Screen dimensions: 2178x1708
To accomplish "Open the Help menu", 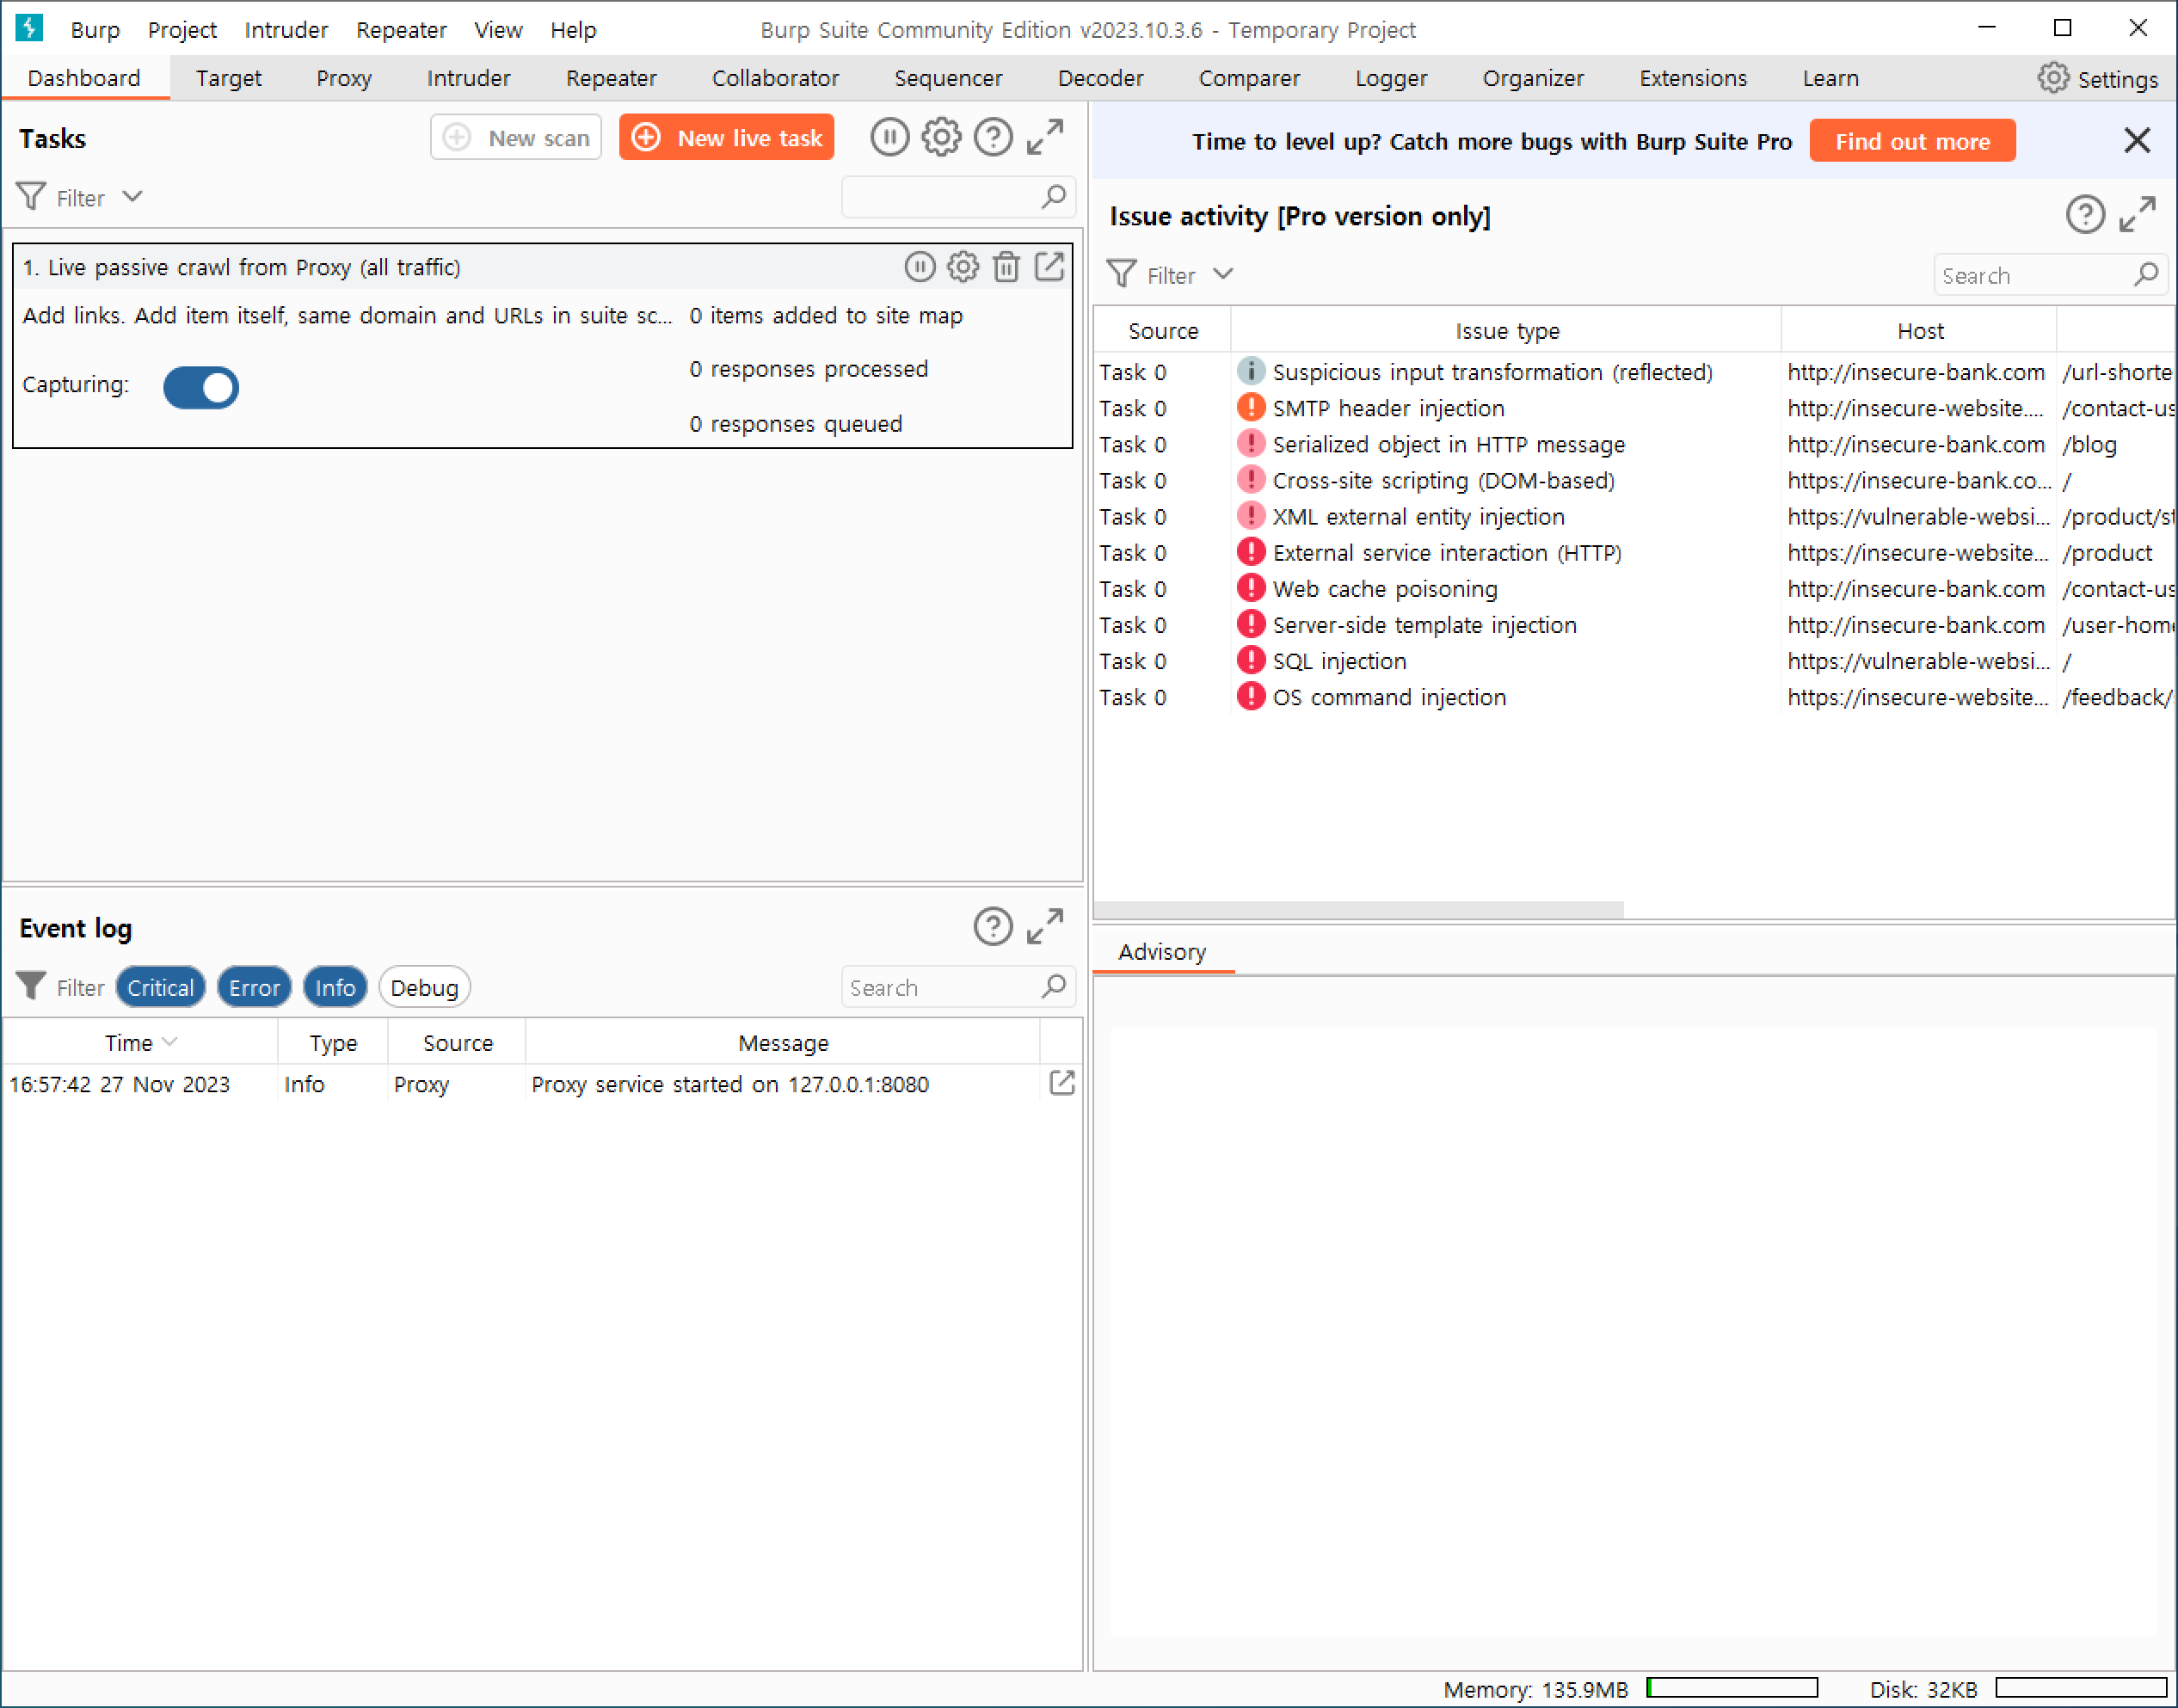I will pyautogui.click(x=573, y=30).
